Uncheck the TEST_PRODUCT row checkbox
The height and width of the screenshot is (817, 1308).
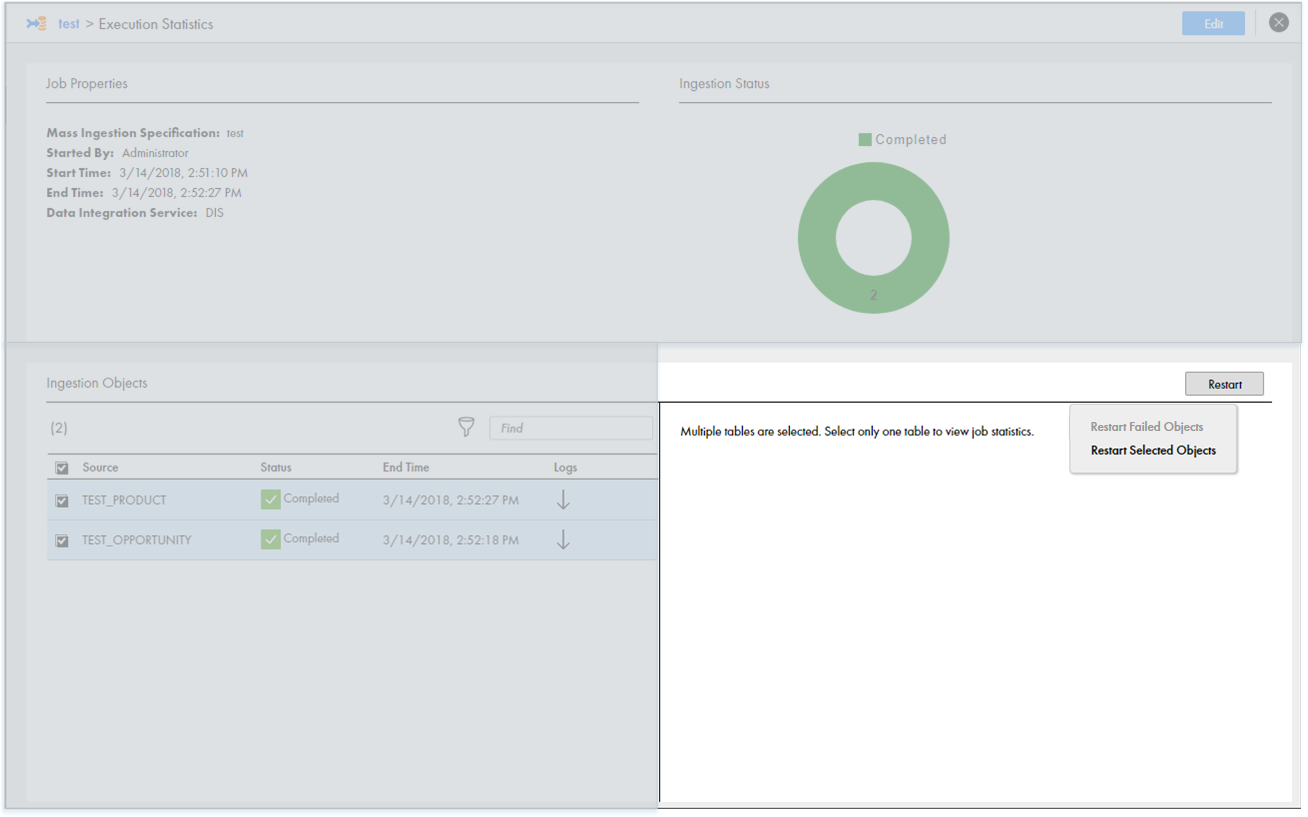coord(62,500)
